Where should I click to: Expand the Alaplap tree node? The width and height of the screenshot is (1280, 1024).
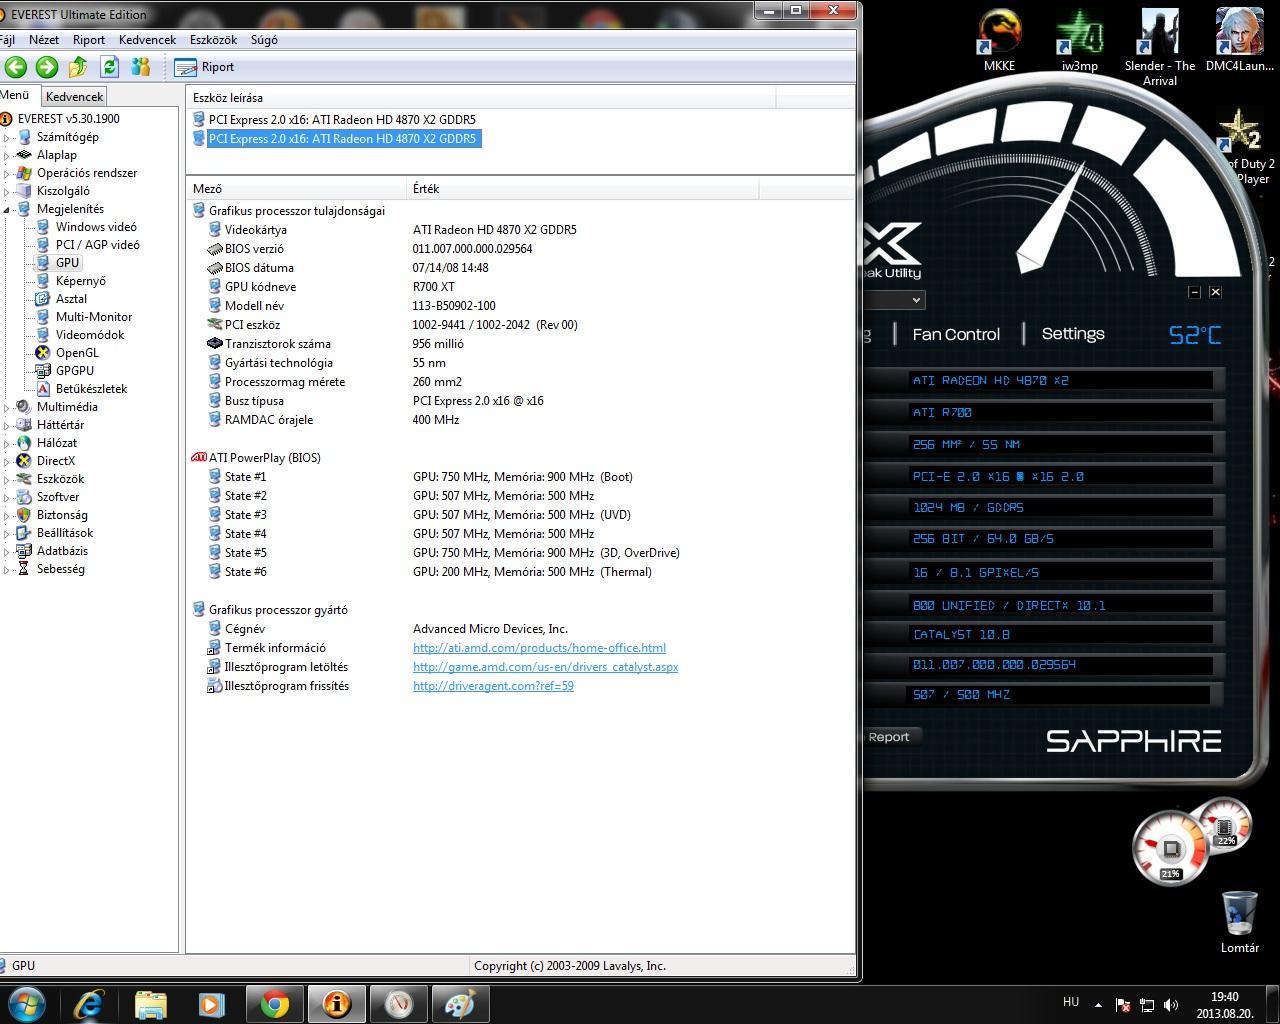6,155
